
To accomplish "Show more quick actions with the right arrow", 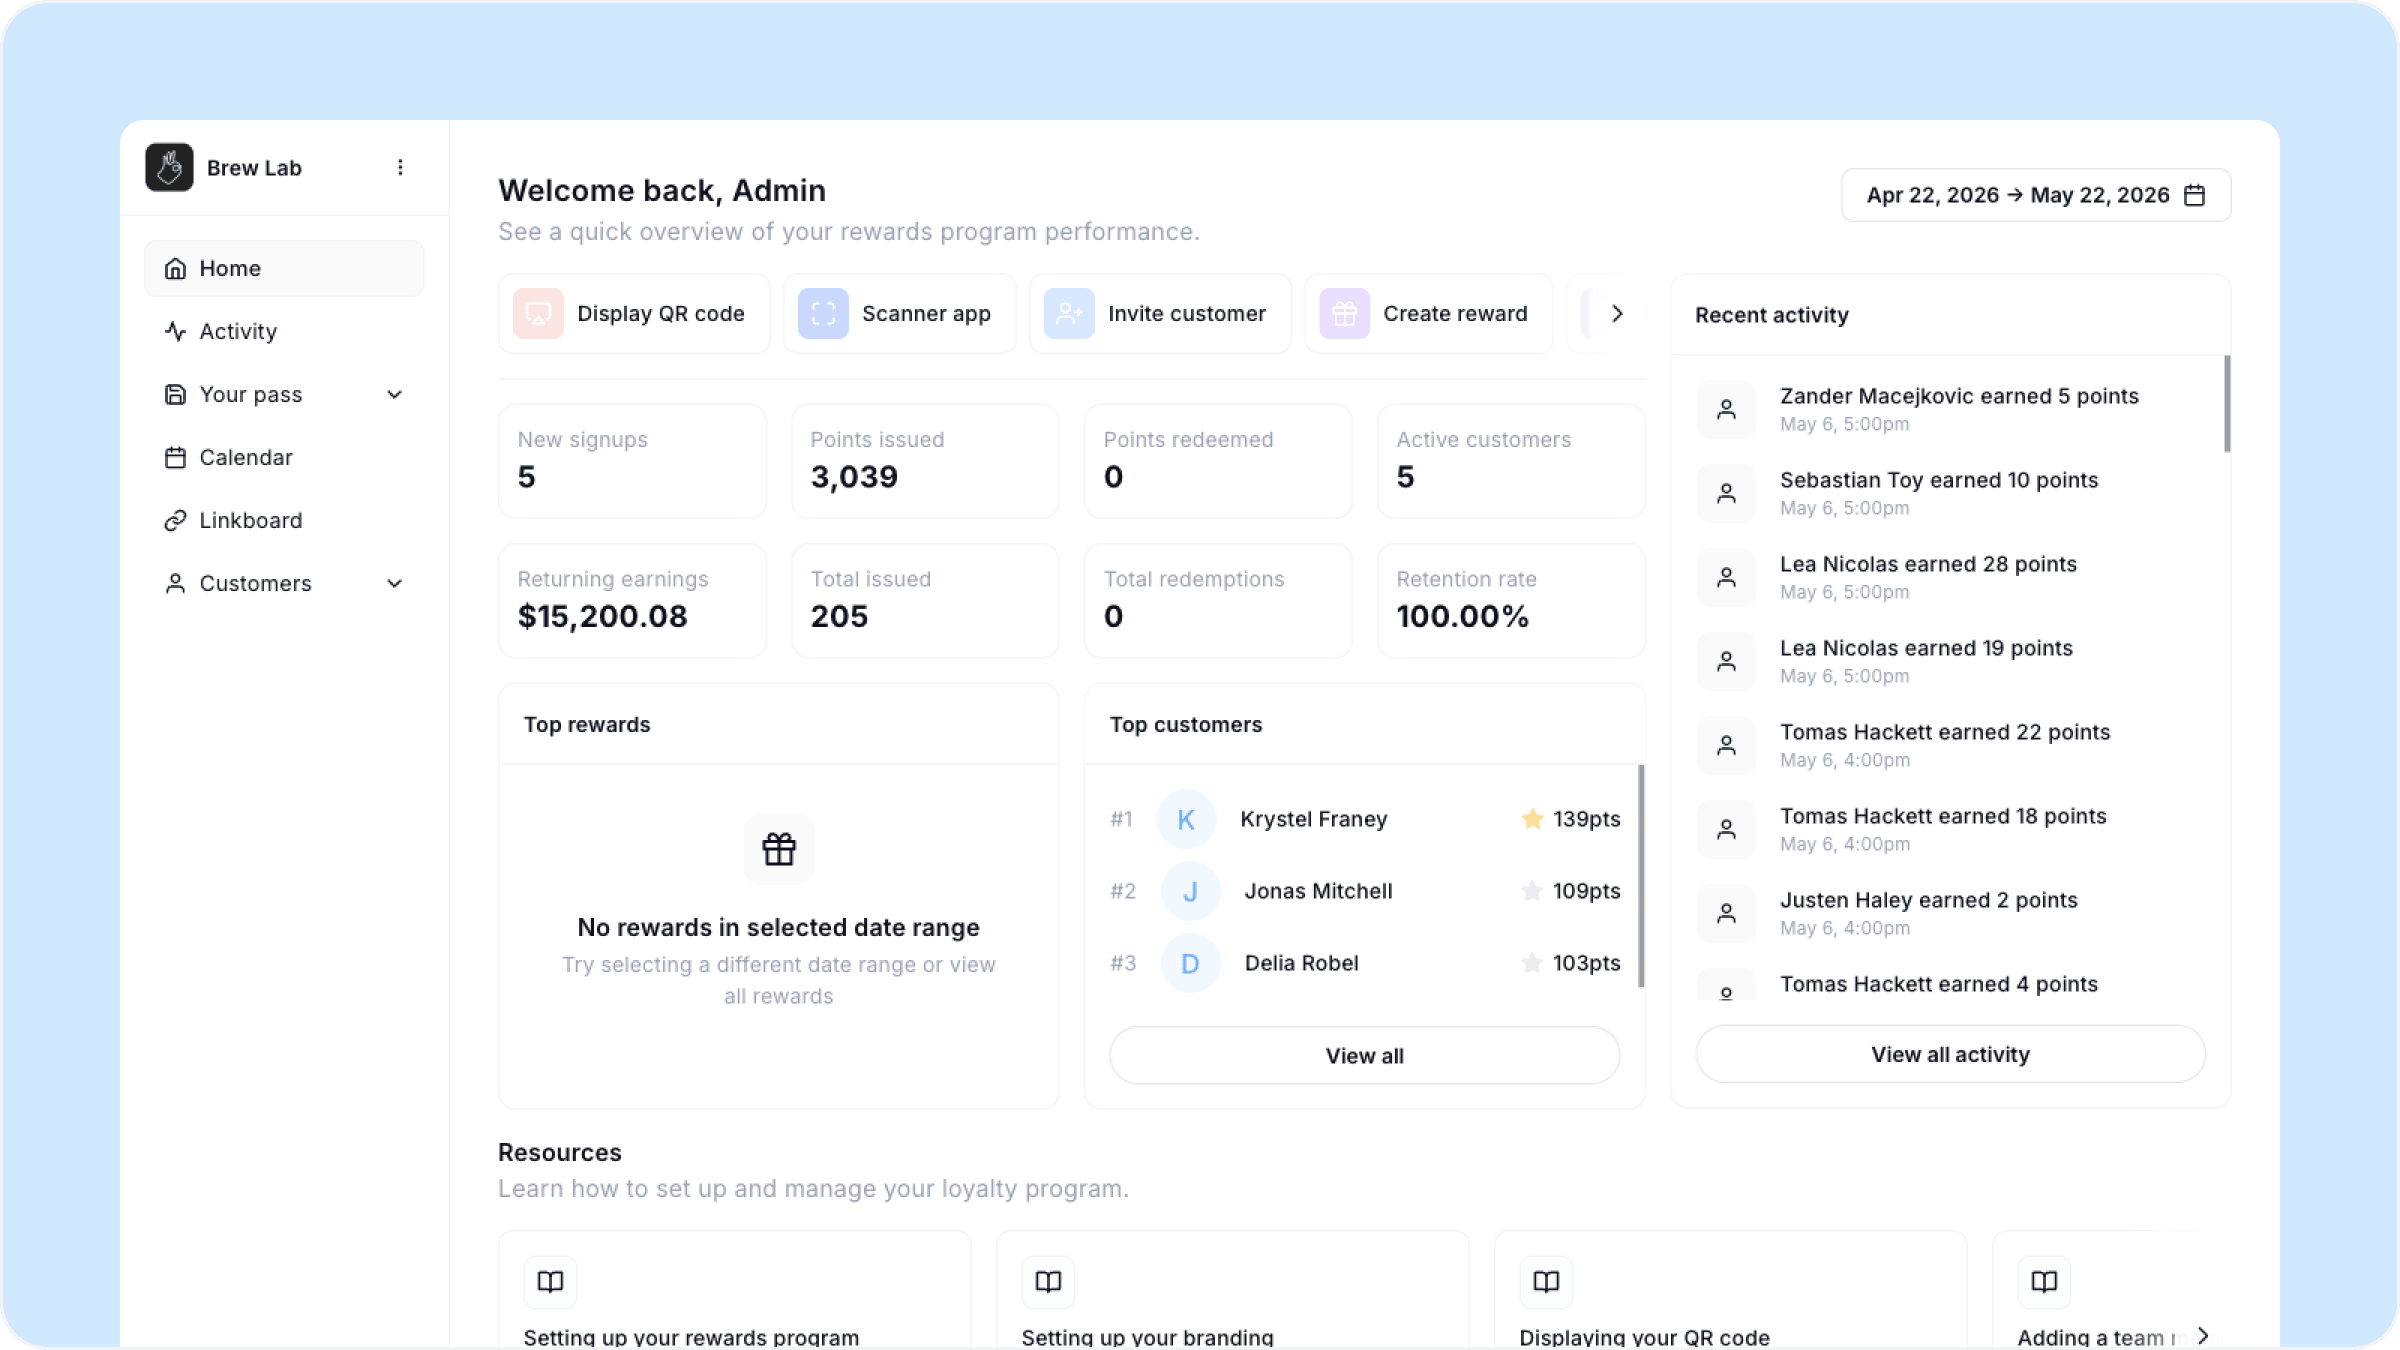I will 1617,314.
